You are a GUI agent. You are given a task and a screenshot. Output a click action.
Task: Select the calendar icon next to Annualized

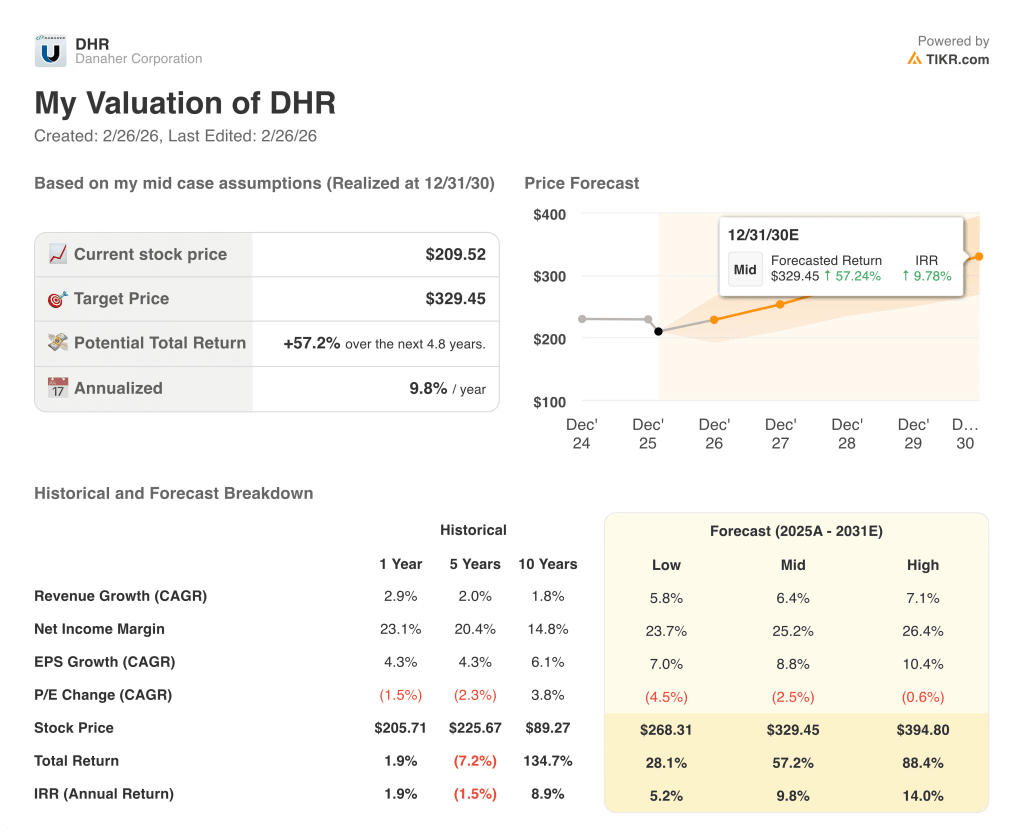(x=58, y=388)
